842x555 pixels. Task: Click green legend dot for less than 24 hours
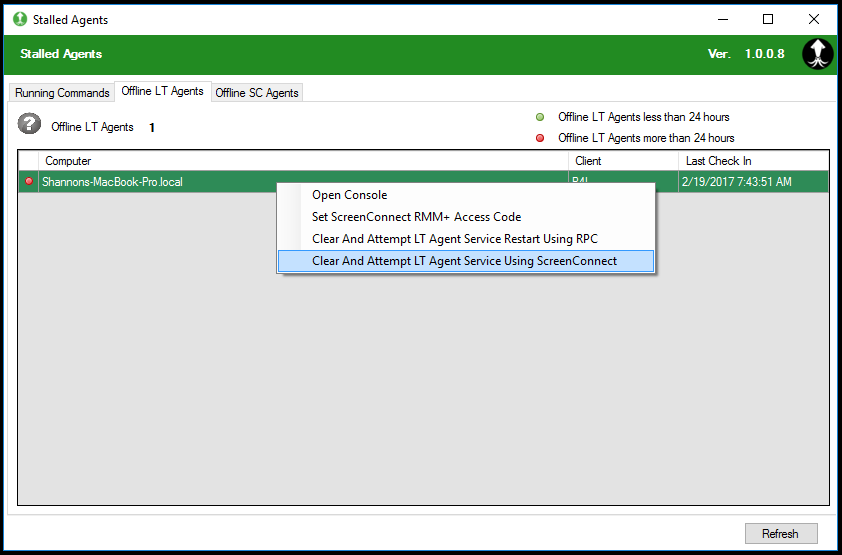540,117
